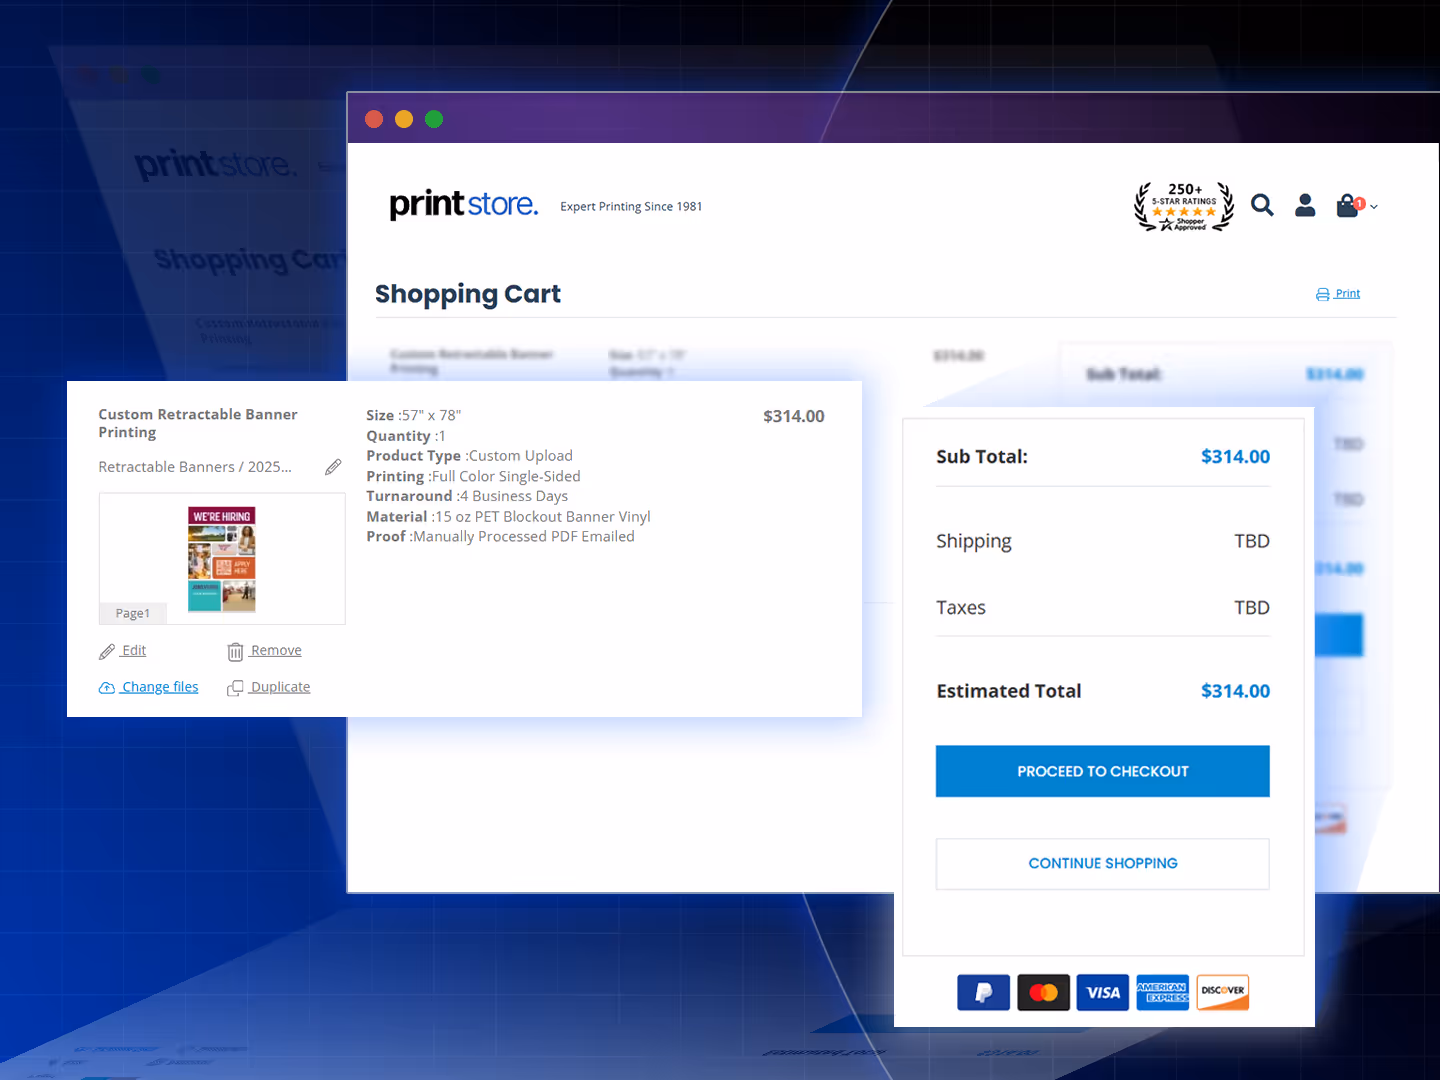Viewport: 1440px width, 1080px height.
Task: Click the pencil icon beside Retractable Banners name
Action: coord(333,467)
